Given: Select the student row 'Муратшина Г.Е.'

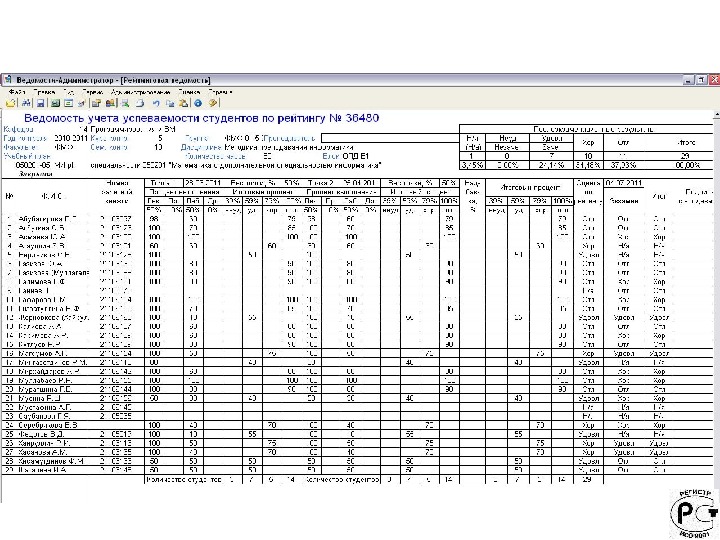Looking at the screenshot, I should coord(357,389).
